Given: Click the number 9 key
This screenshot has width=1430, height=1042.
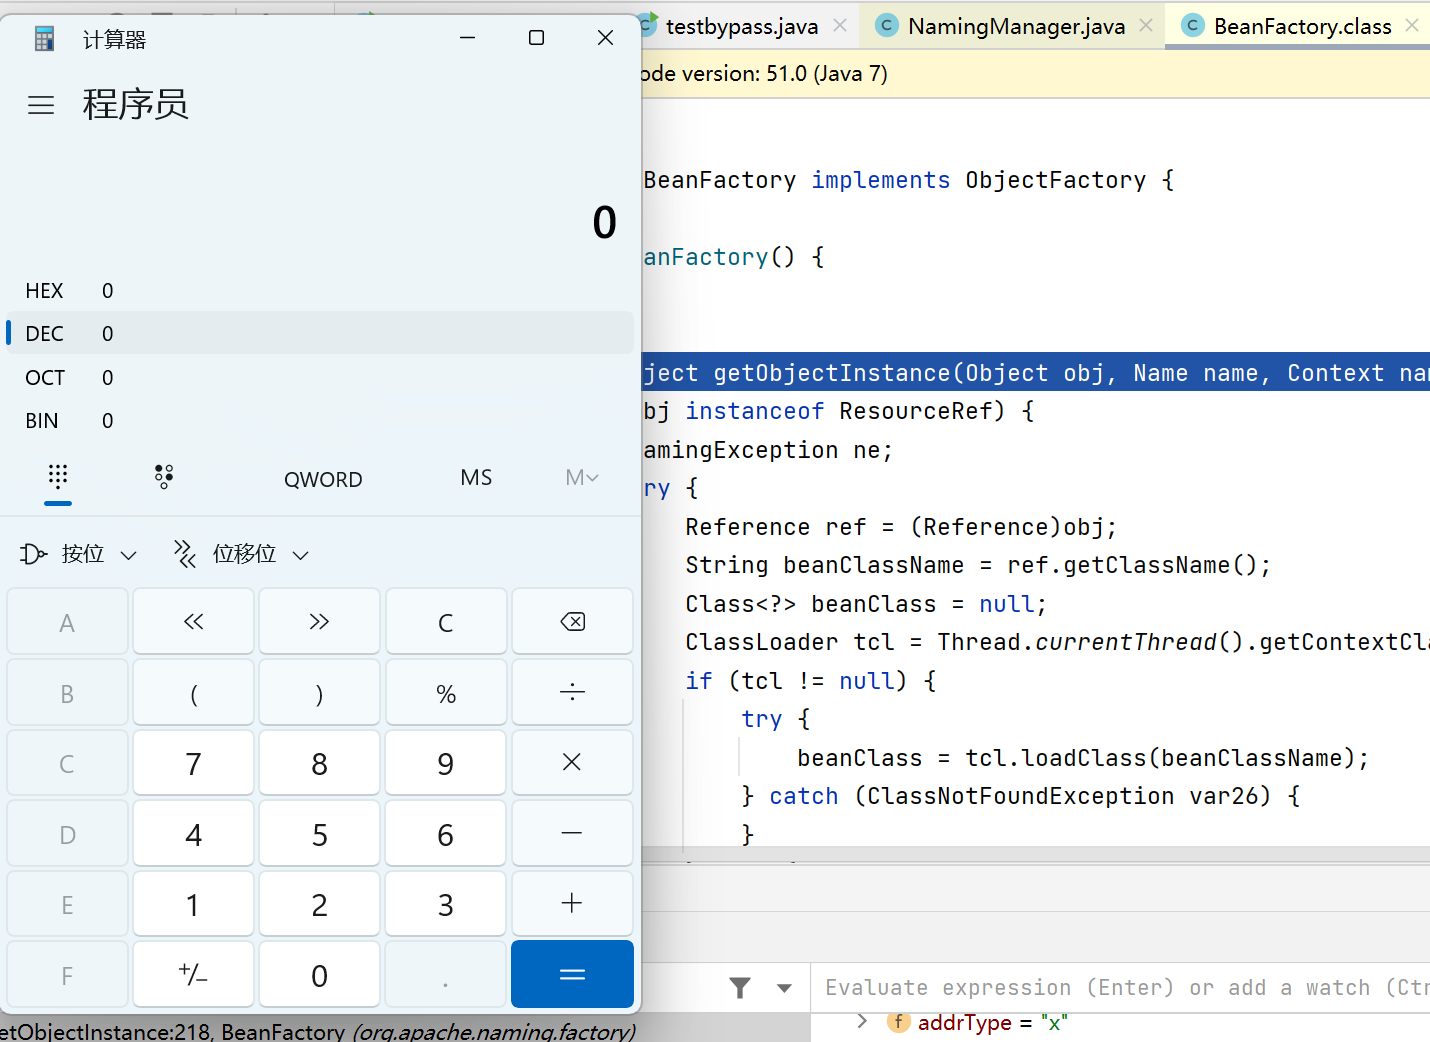Looking at the screenshot, I should coord(446,763).
